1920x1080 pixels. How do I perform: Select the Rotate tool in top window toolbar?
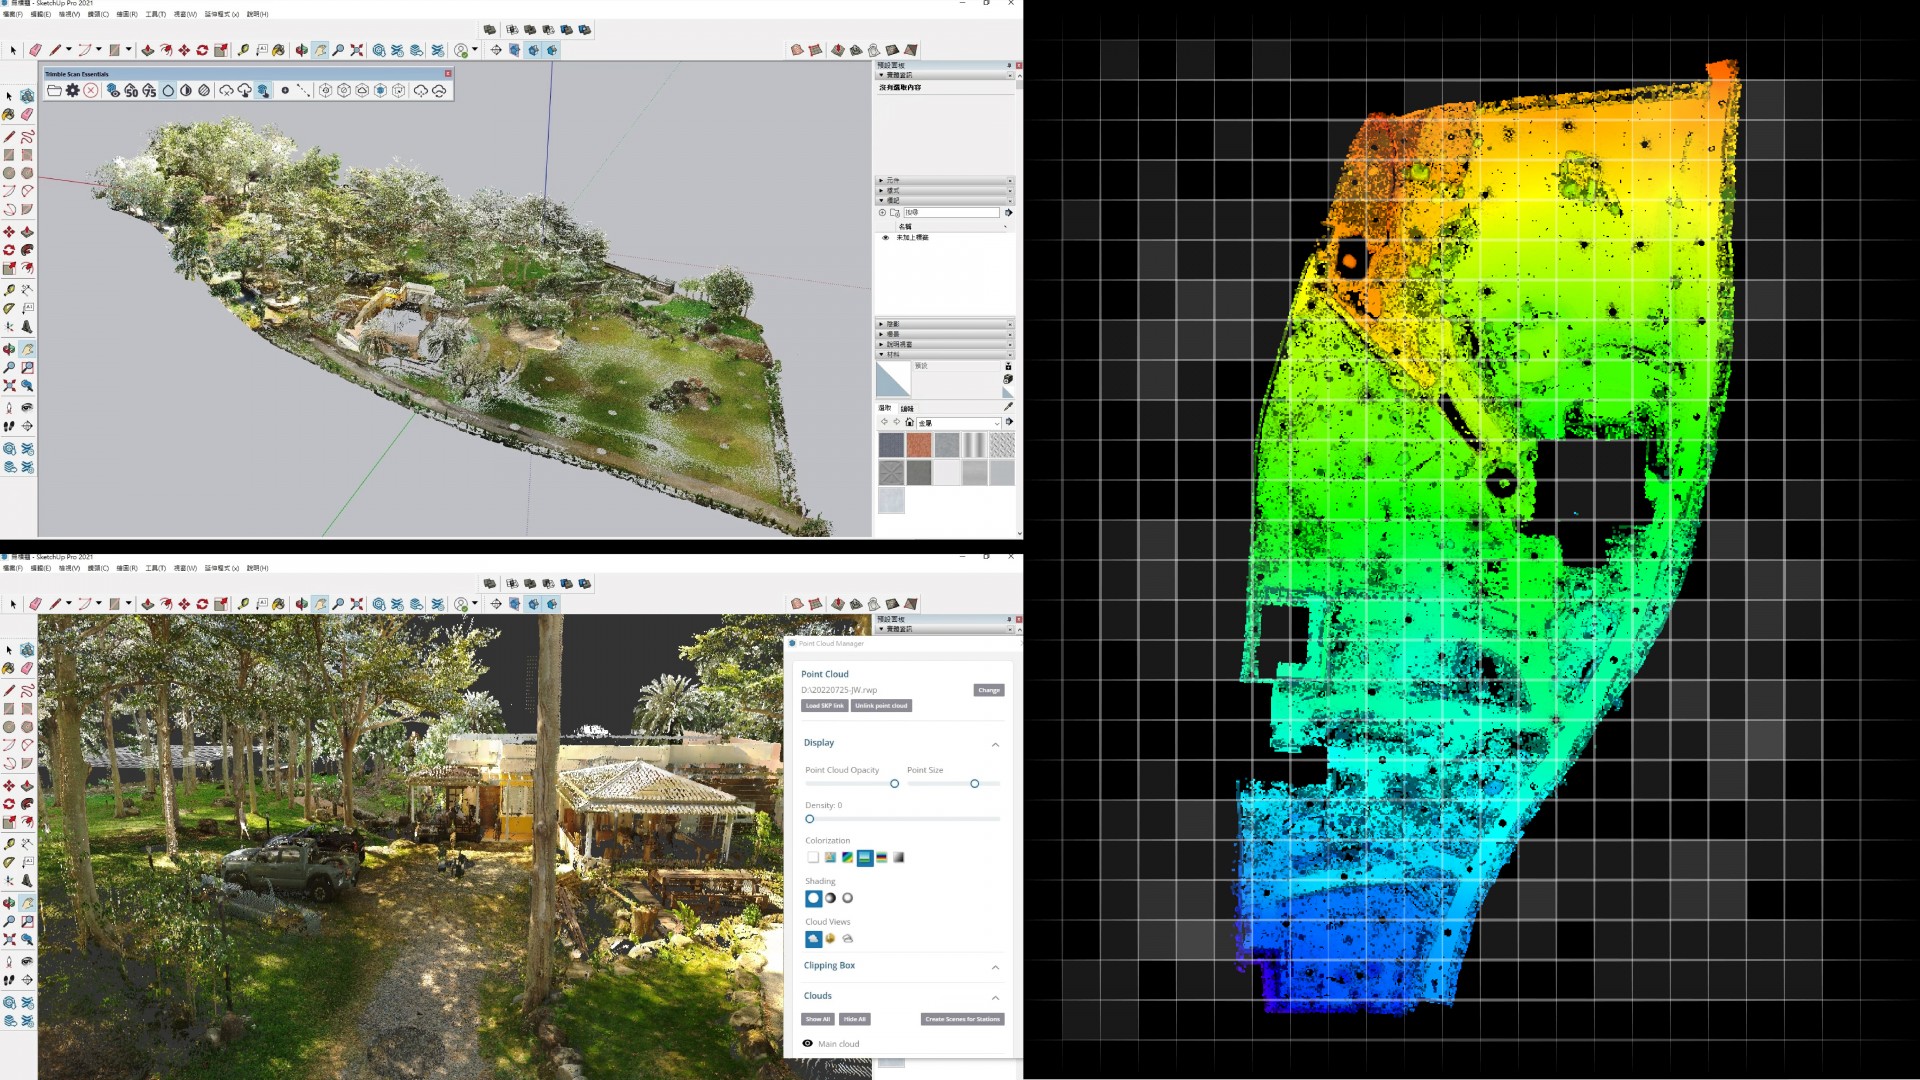coord(202,50)
